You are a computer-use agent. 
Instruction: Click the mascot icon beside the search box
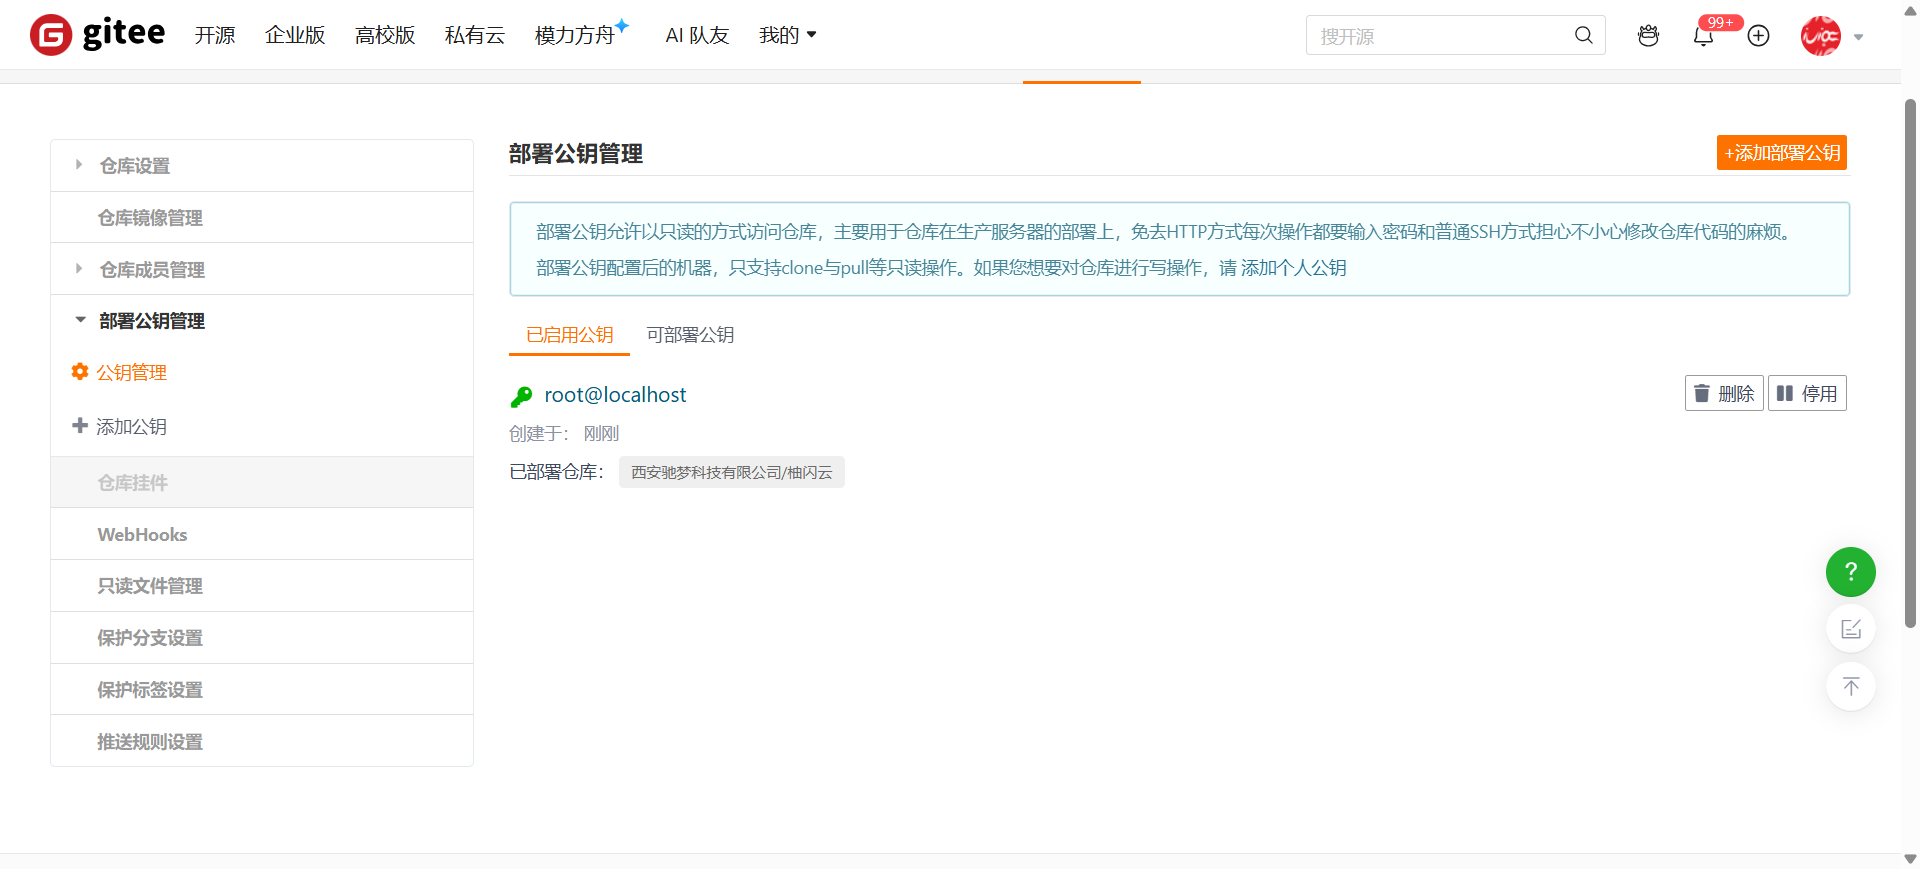point(1648,36)
